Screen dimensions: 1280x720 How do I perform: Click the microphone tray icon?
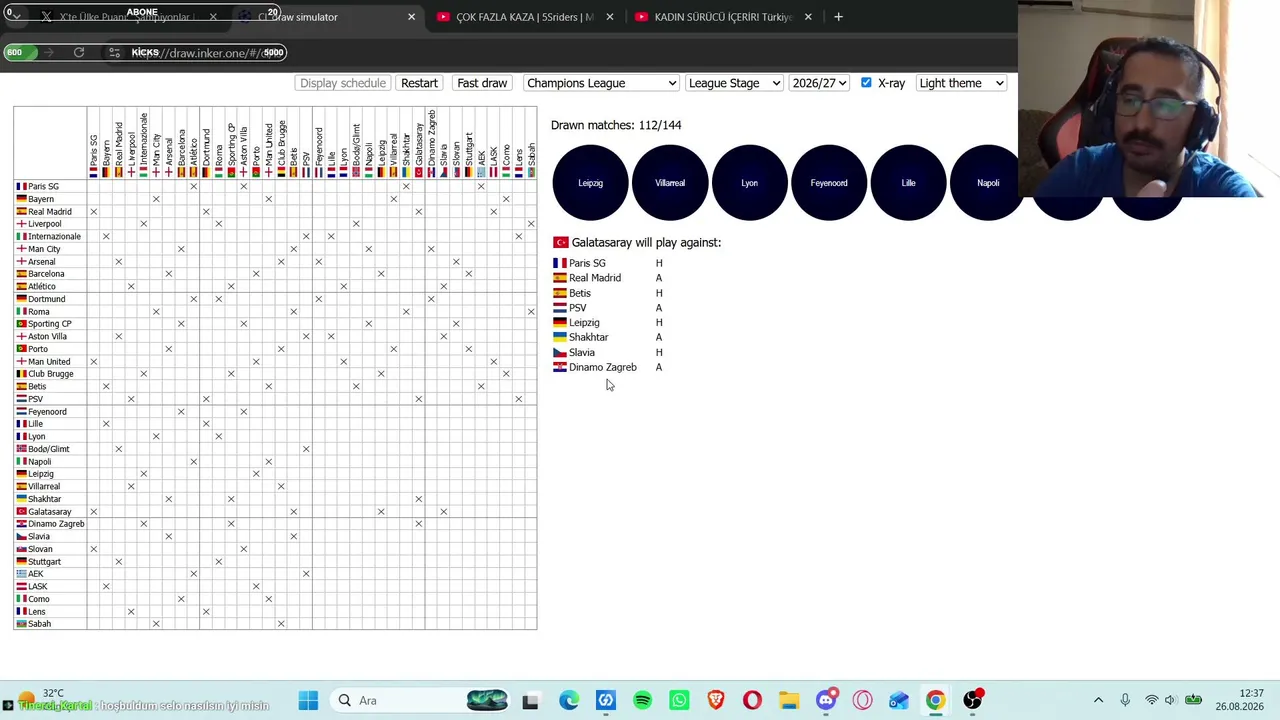pos(1125,700)
